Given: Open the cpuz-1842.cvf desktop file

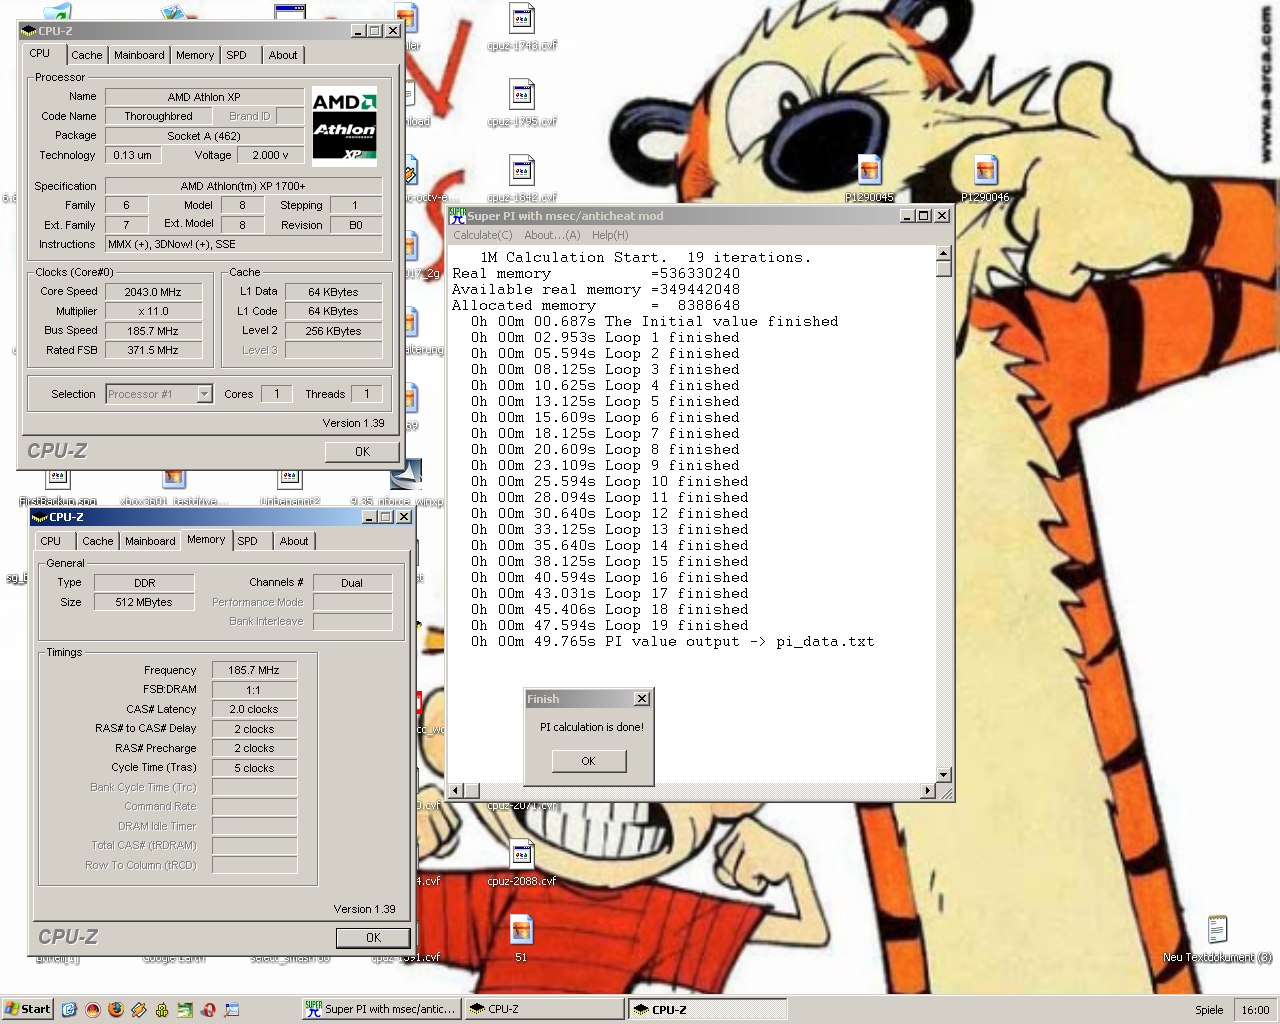Looking at the screenshot, I should [522, 179].
